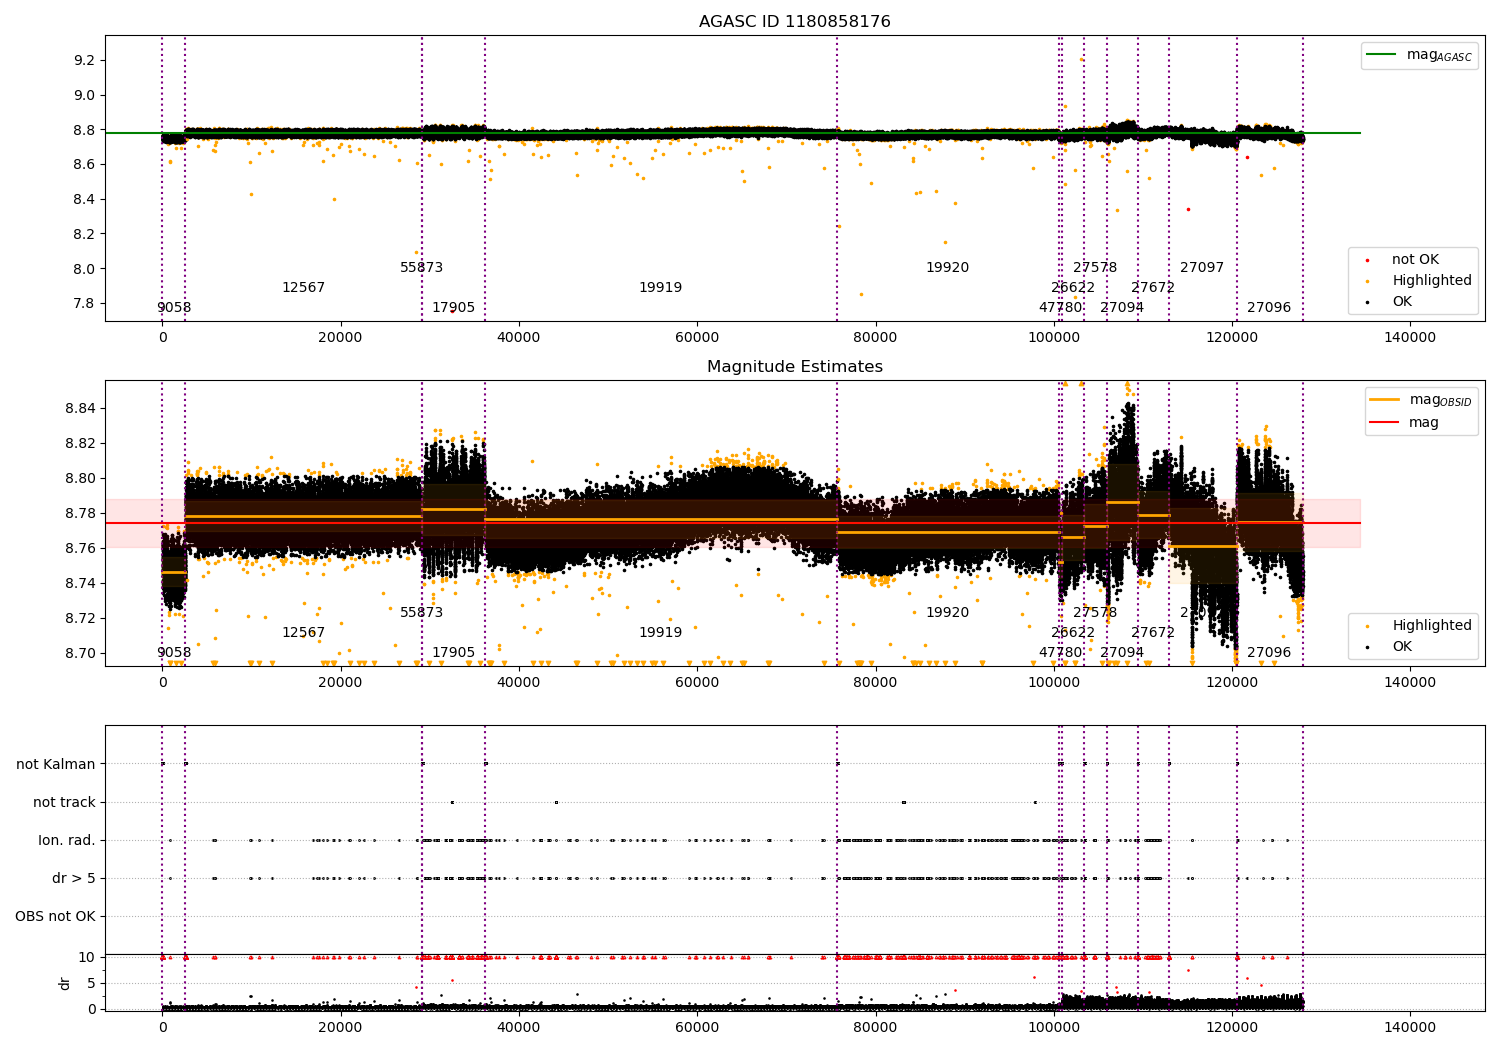The image size is (1500, 1050).
Task: Click obsid label 47780 in Magnitude Estimates plot
Action: click(1060, 653)
